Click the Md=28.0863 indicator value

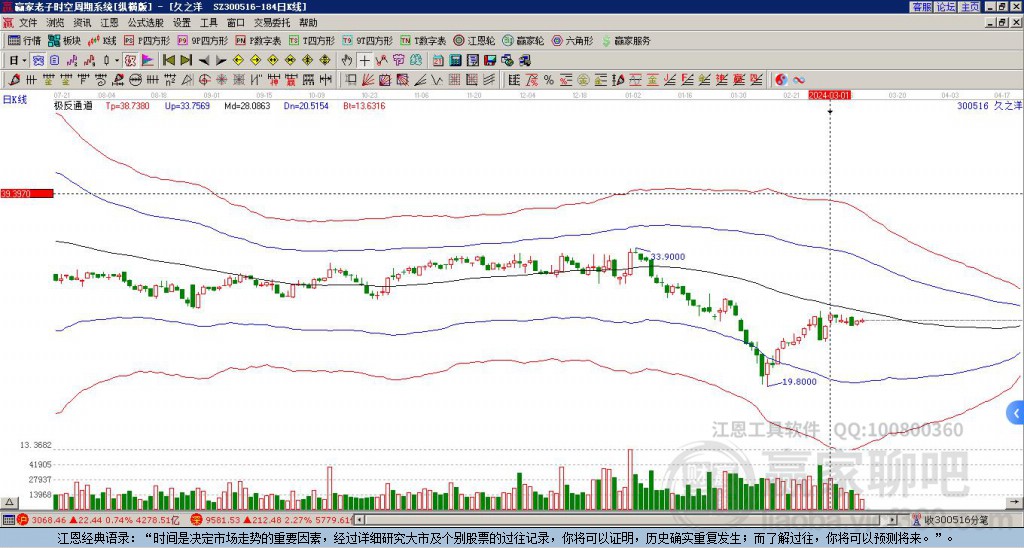[247, 105]
